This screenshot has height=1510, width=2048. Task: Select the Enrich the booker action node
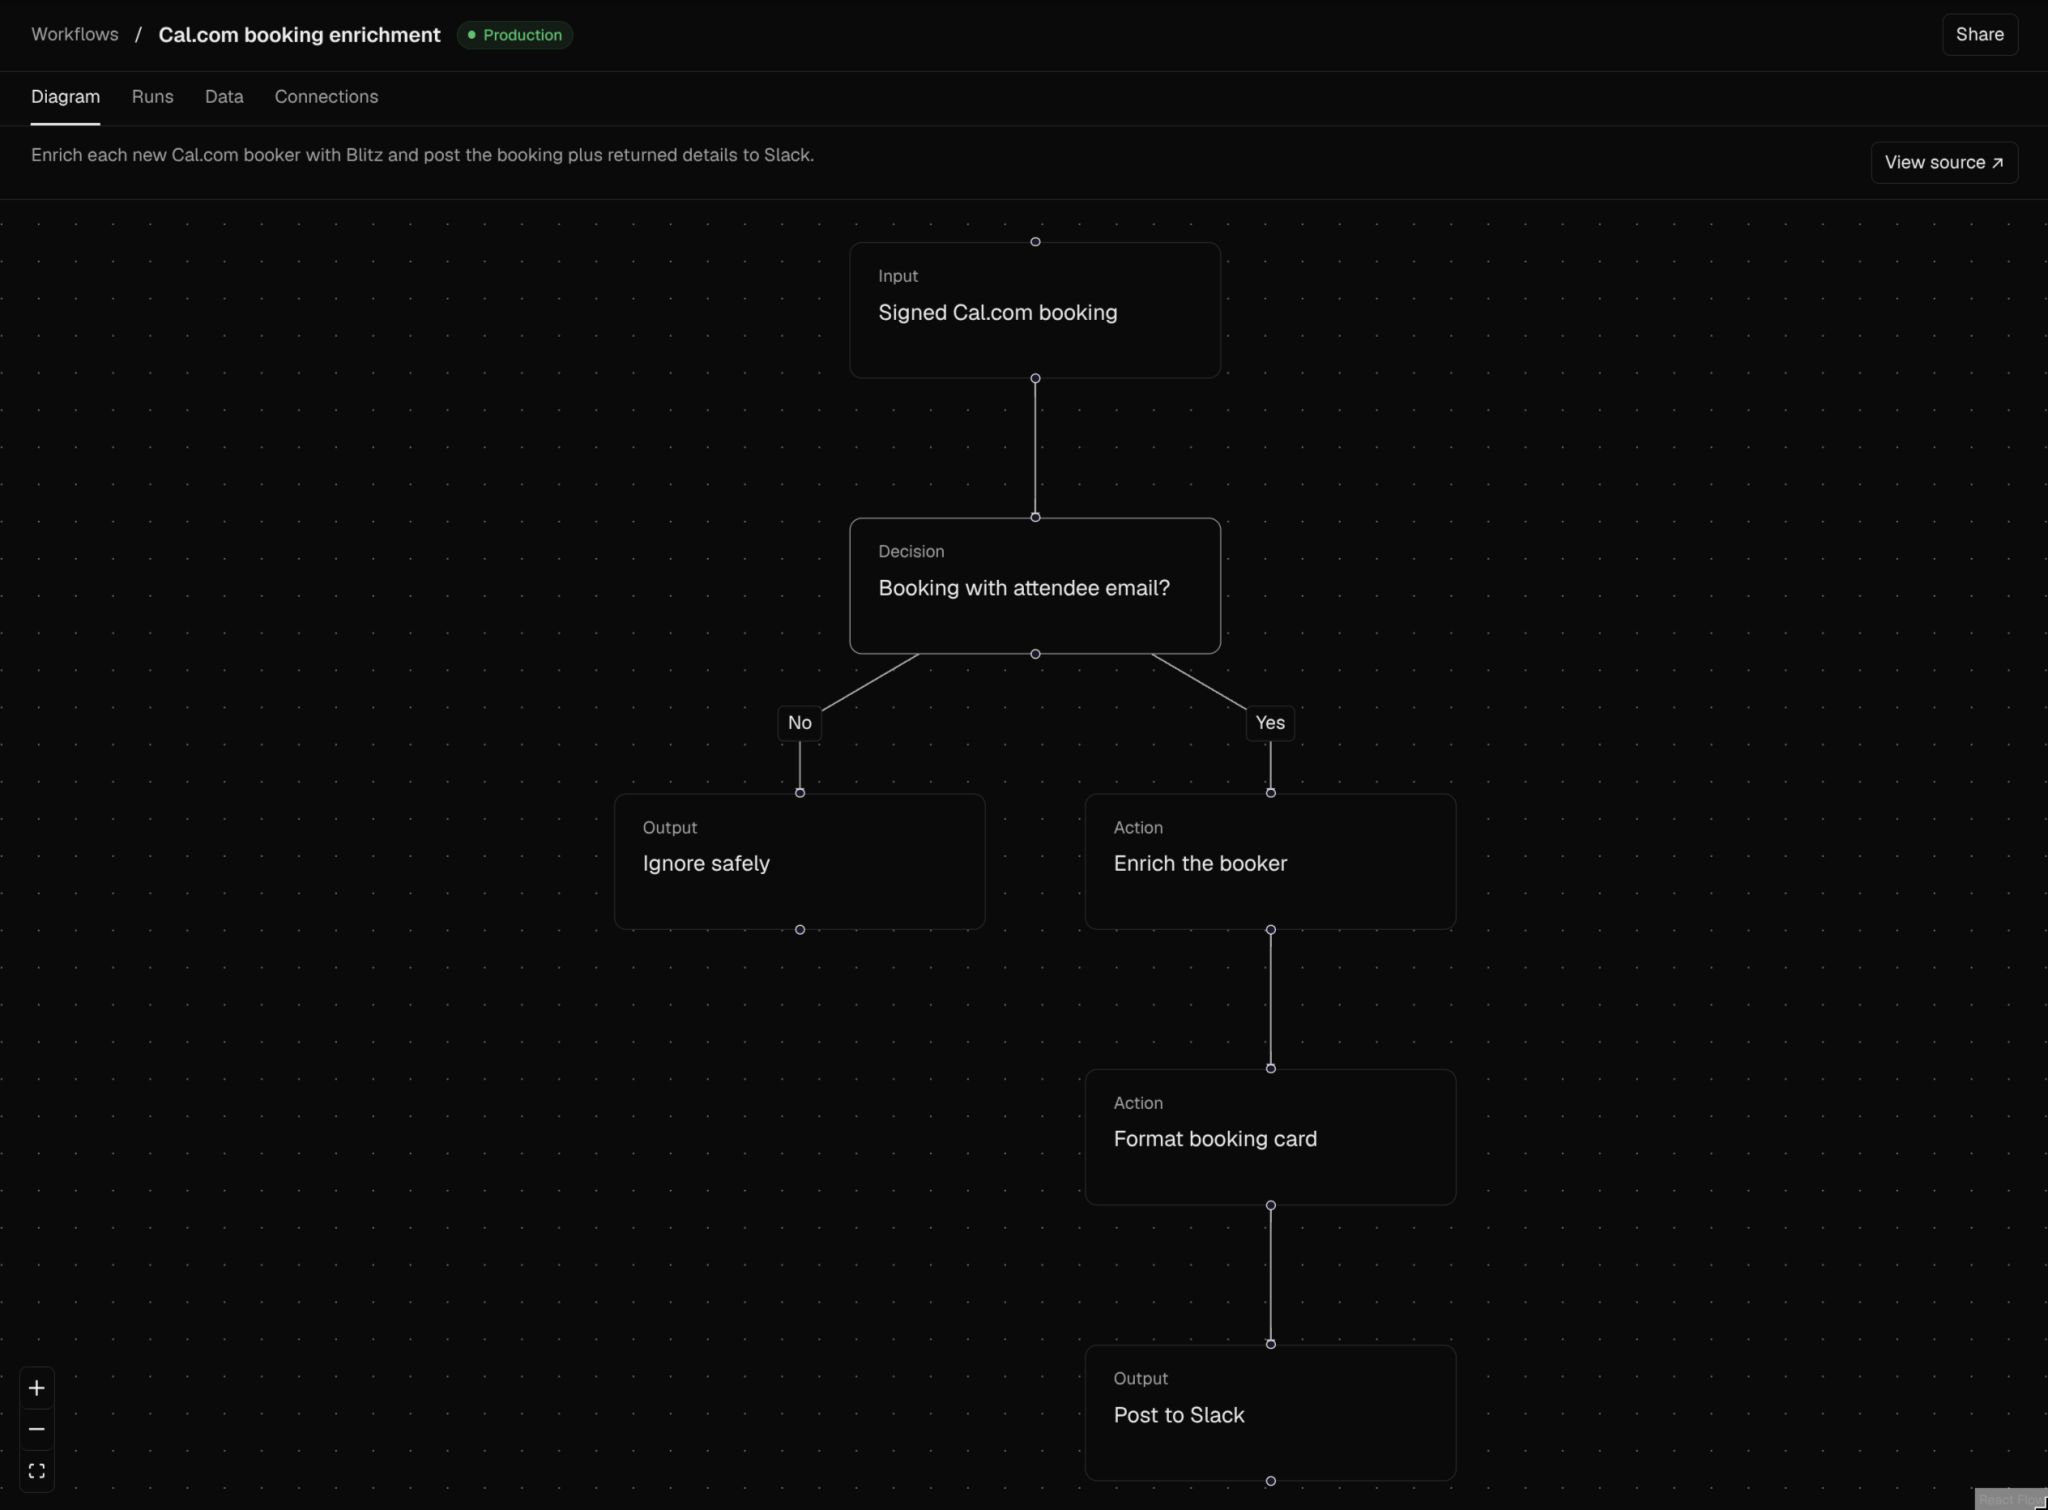click(1270, 862)
